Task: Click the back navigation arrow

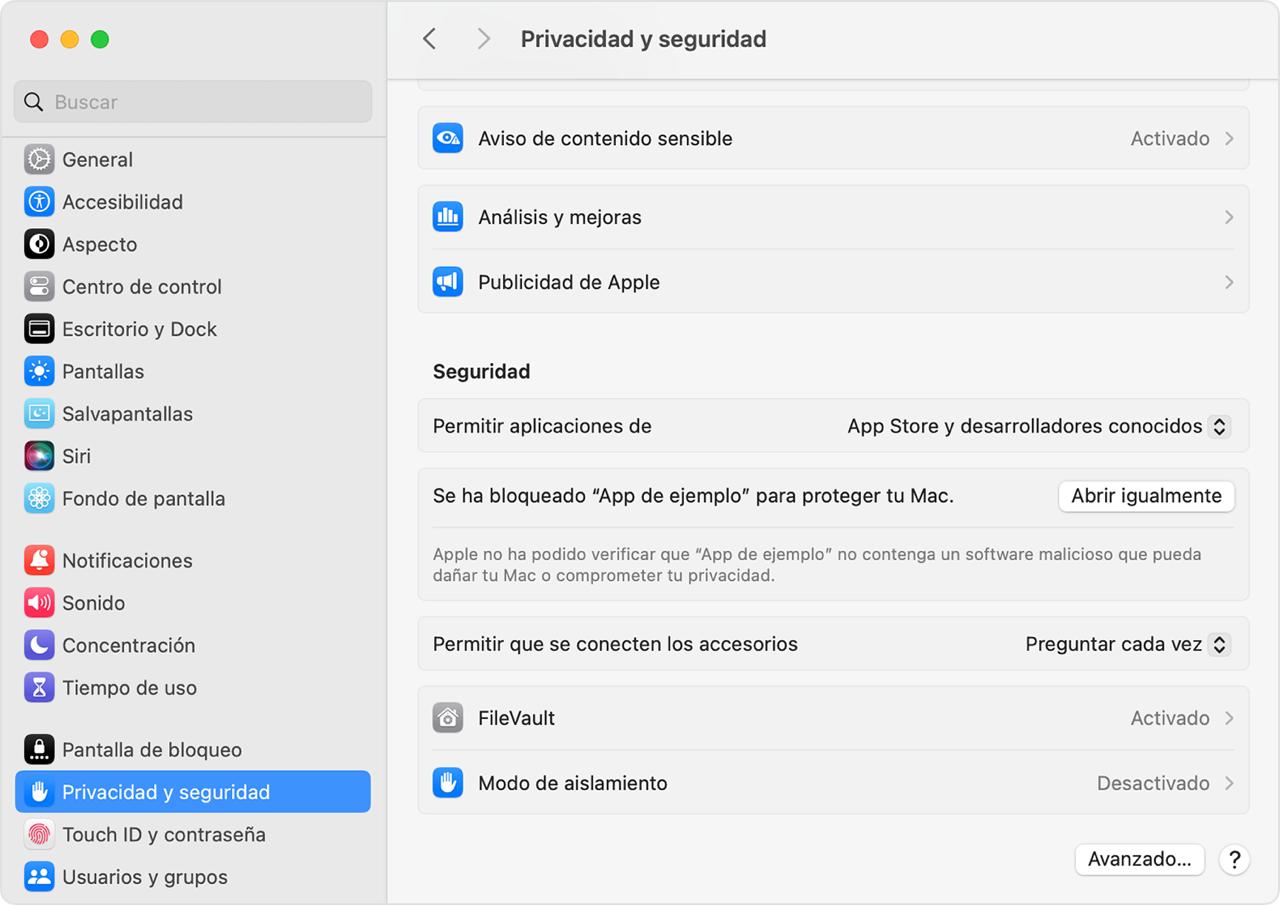Action: tap(430, 38)
